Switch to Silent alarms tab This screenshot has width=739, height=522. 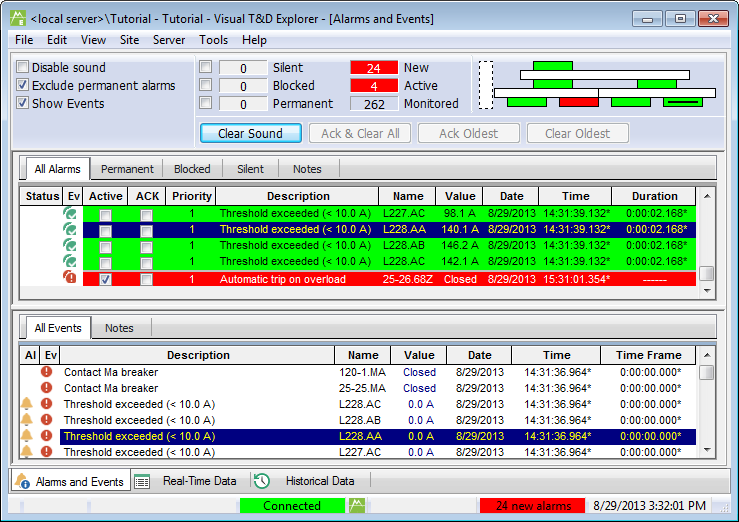click(x=250, y=169)
